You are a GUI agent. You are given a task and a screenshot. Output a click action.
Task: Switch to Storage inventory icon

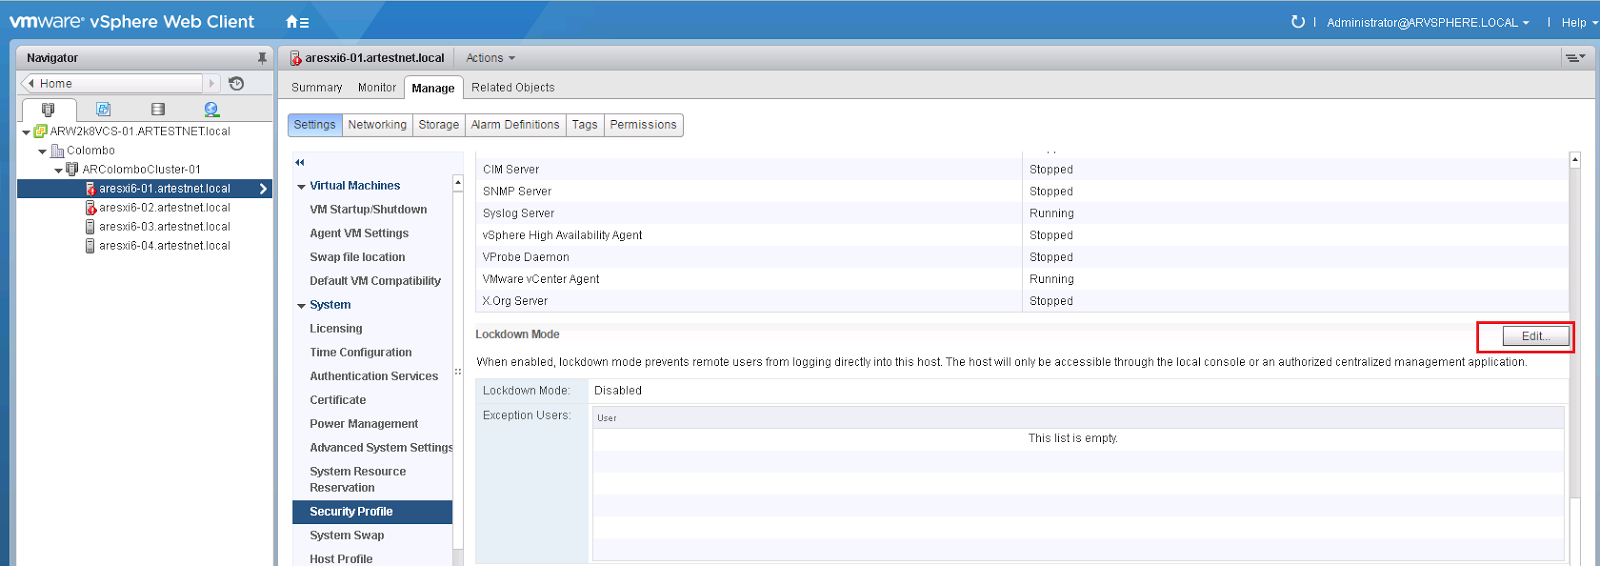click(x=158, y=109)
